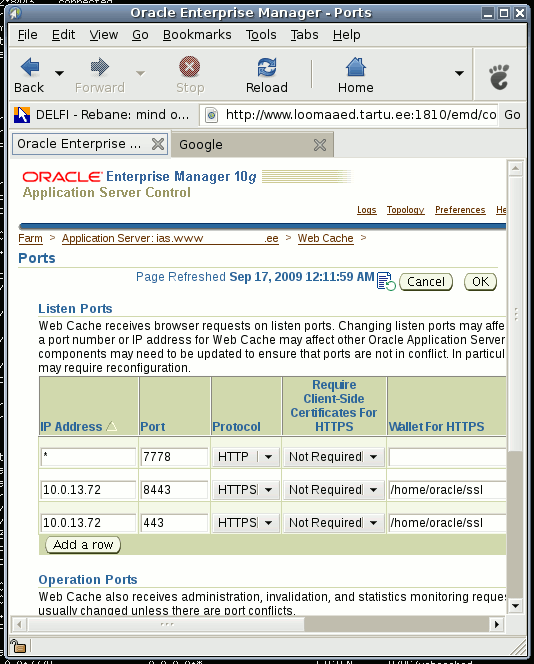Viewport: 534px width, 664px height.
Task: Click the Add a row button
Action: click(x=83, y=545)
